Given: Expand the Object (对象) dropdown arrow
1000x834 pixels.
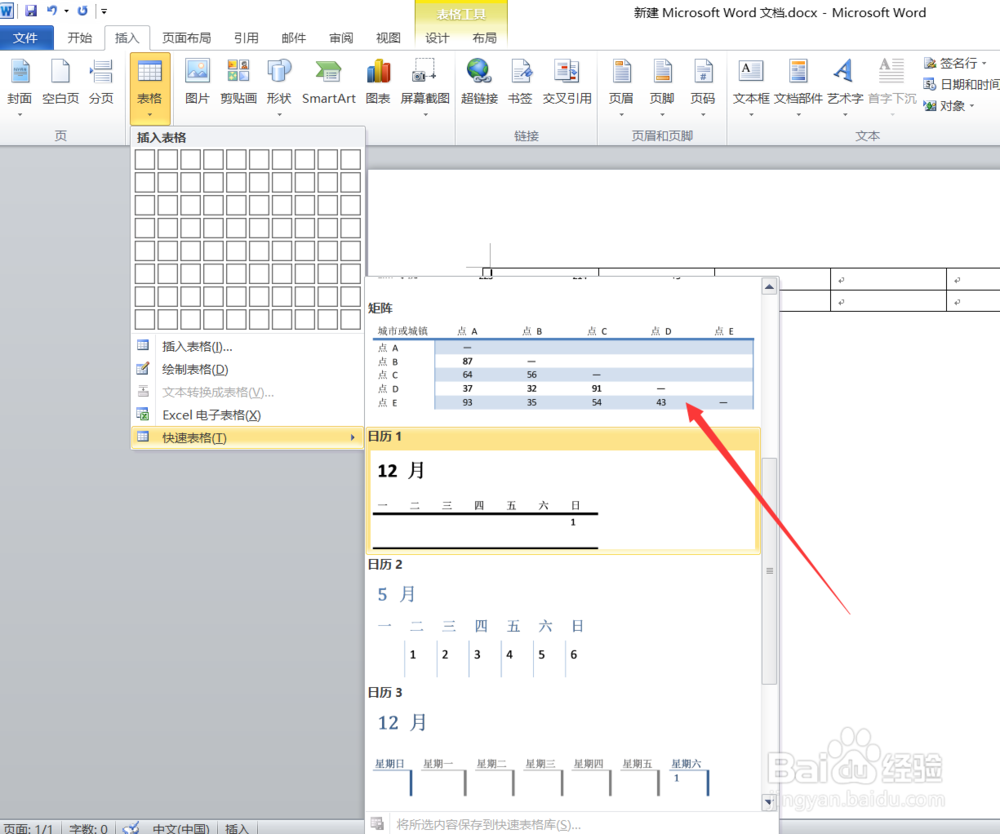Looking at the screenshot, I should pos(972,106).
